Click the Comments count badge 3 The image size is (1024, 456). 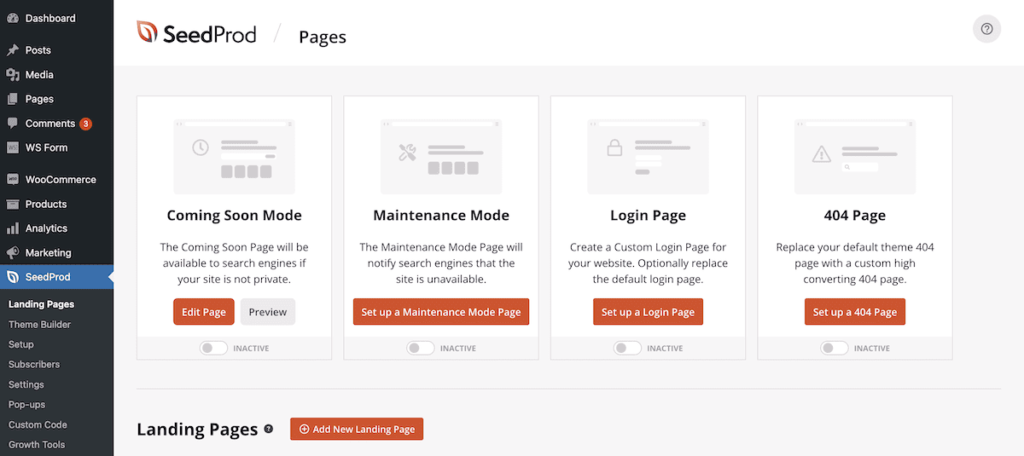[86, 123]
